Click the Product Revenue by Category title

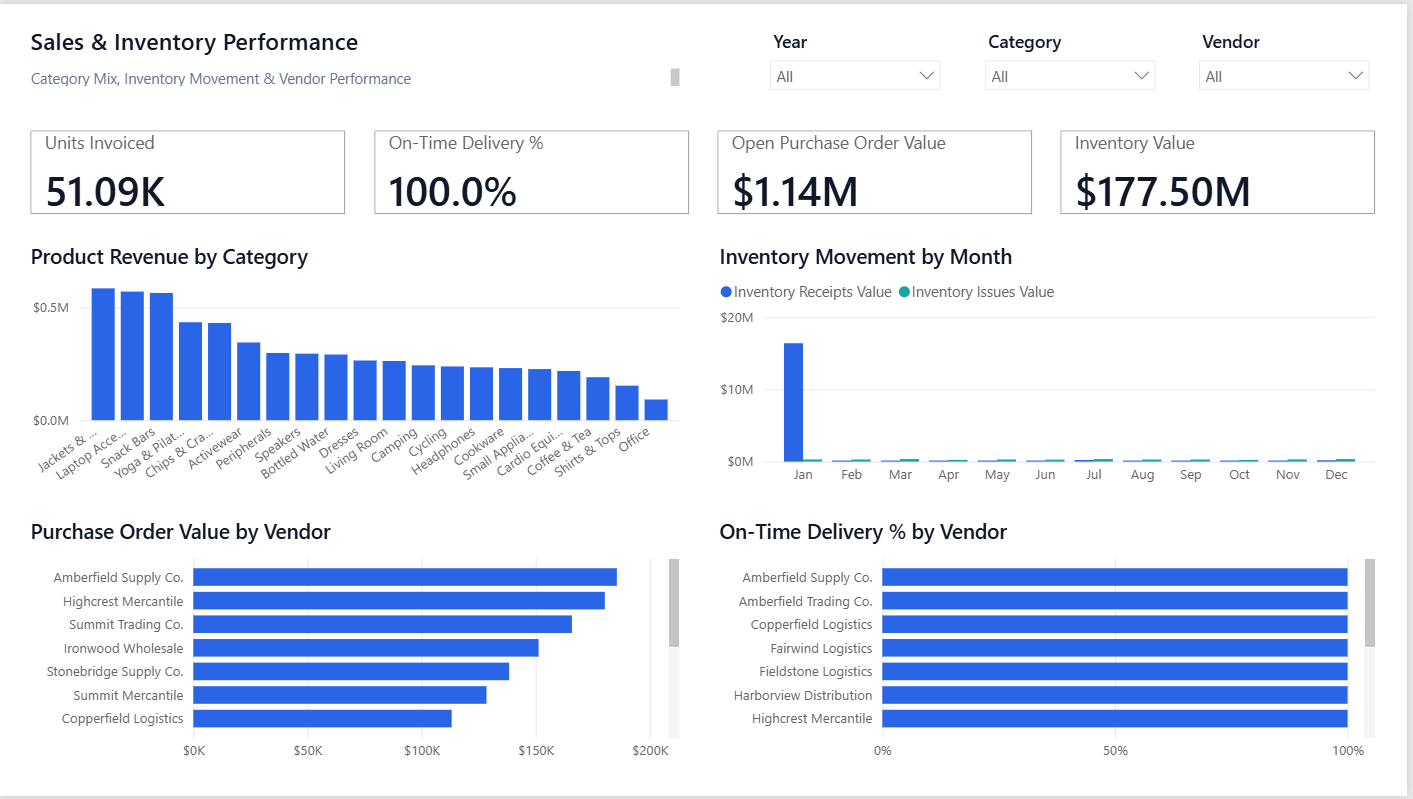pyautogui.click(x=169, y=257)
